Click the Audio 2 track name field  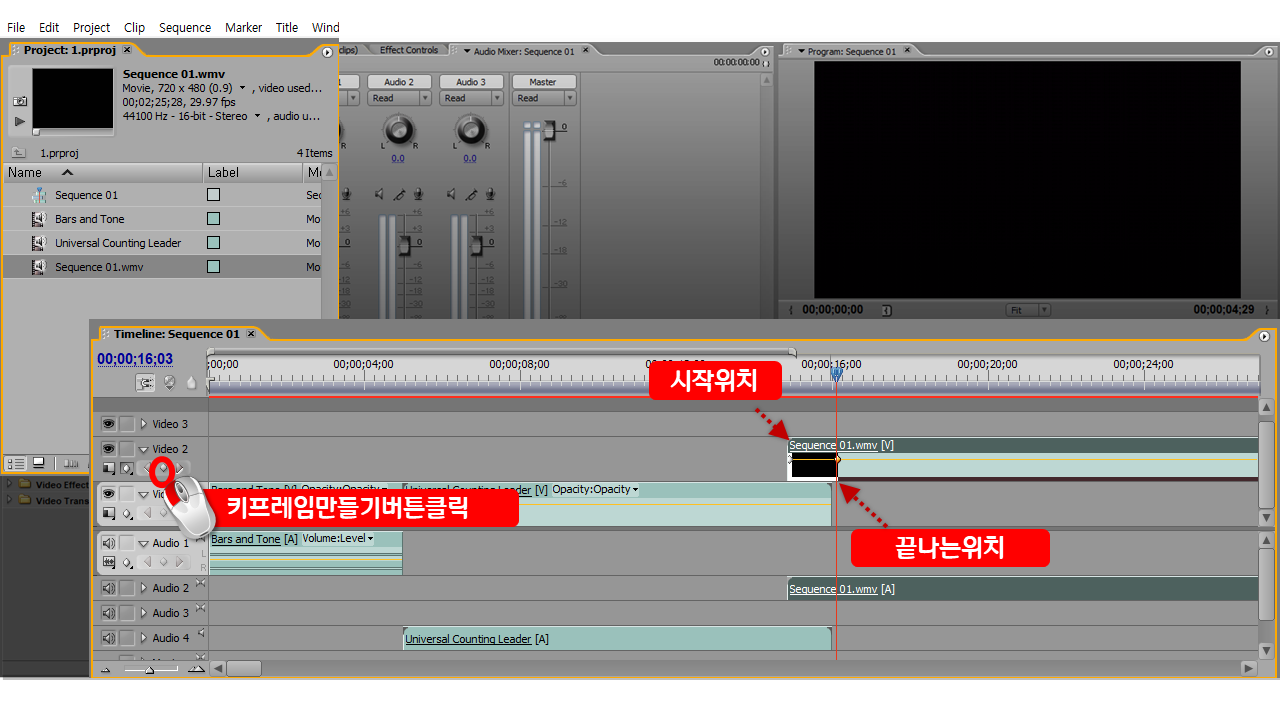[400, 82]
